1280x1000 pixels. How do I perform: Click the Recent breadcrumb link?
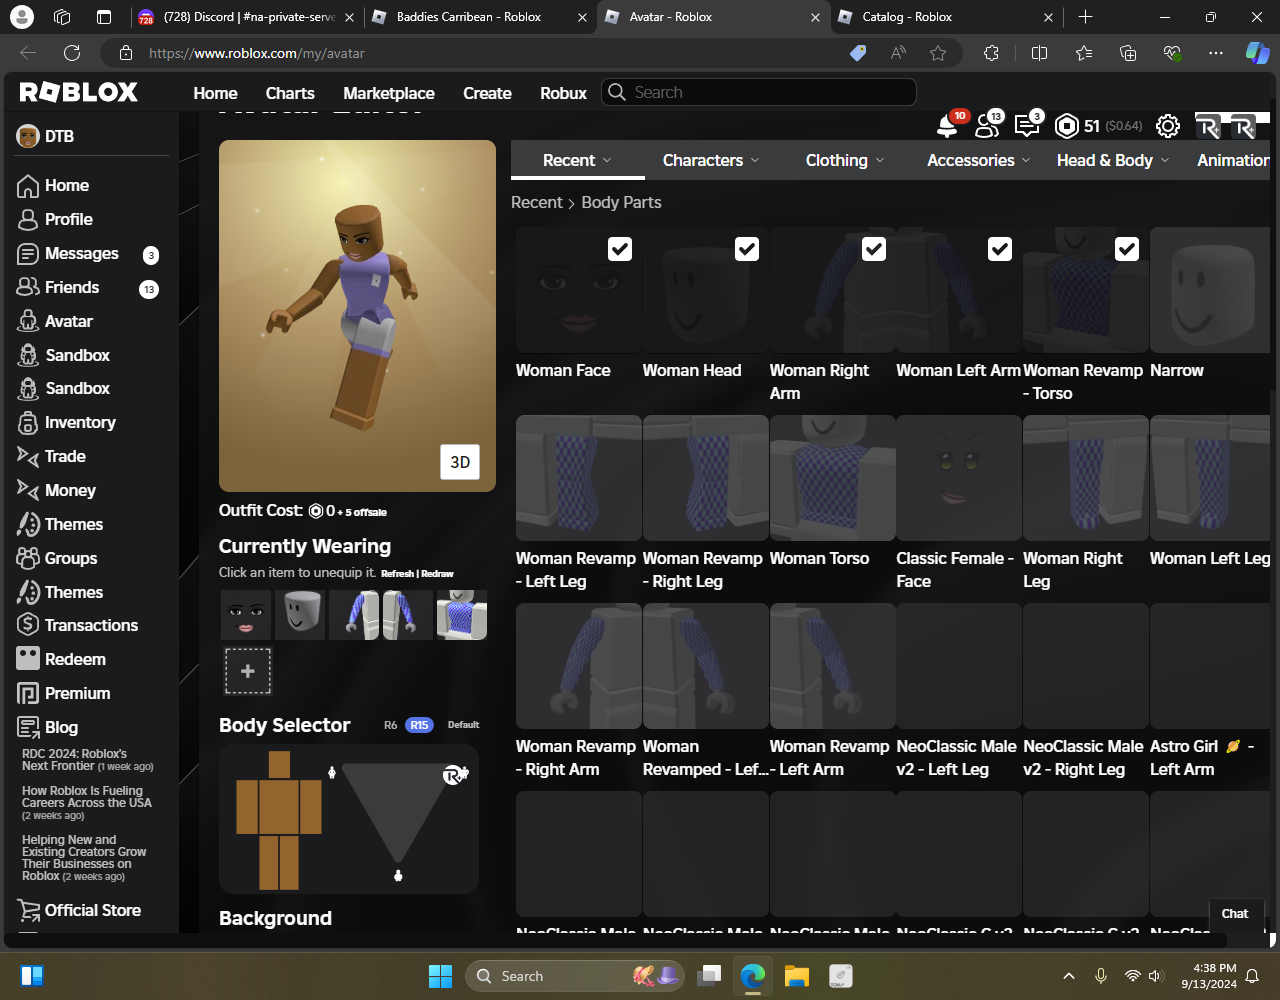537,202
